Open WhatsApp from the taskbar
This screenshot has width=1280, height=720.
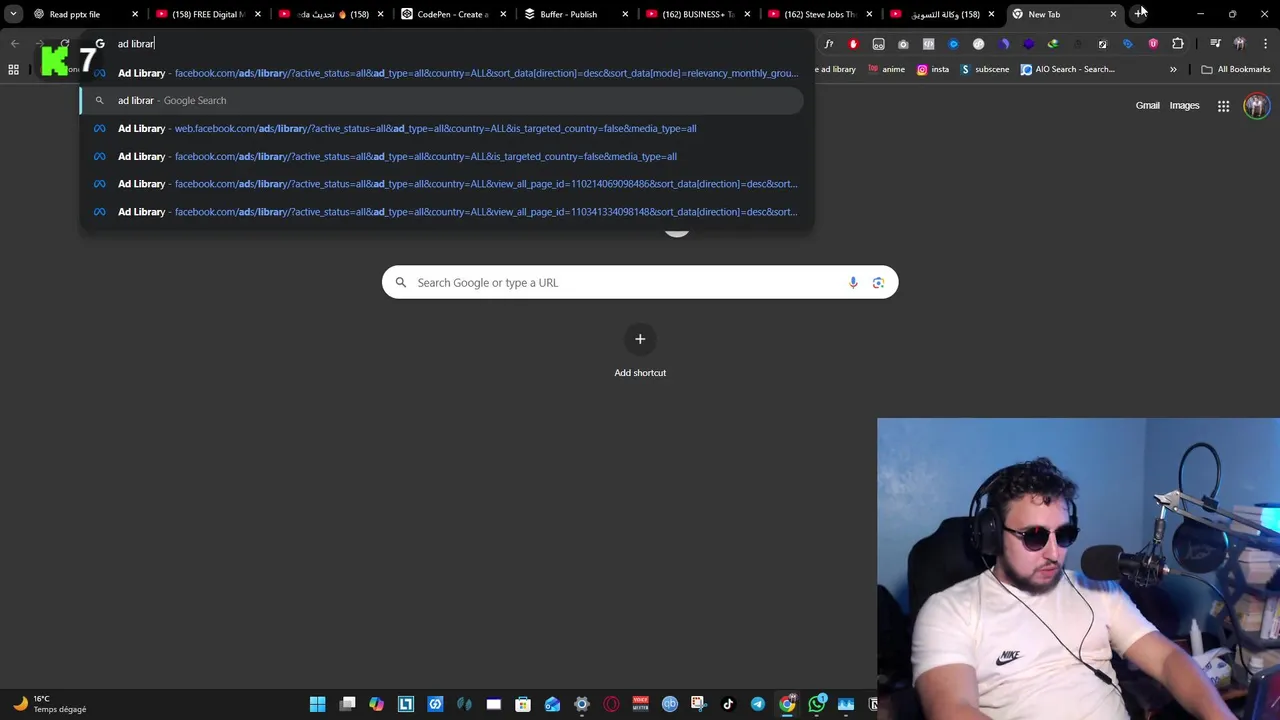817,704
